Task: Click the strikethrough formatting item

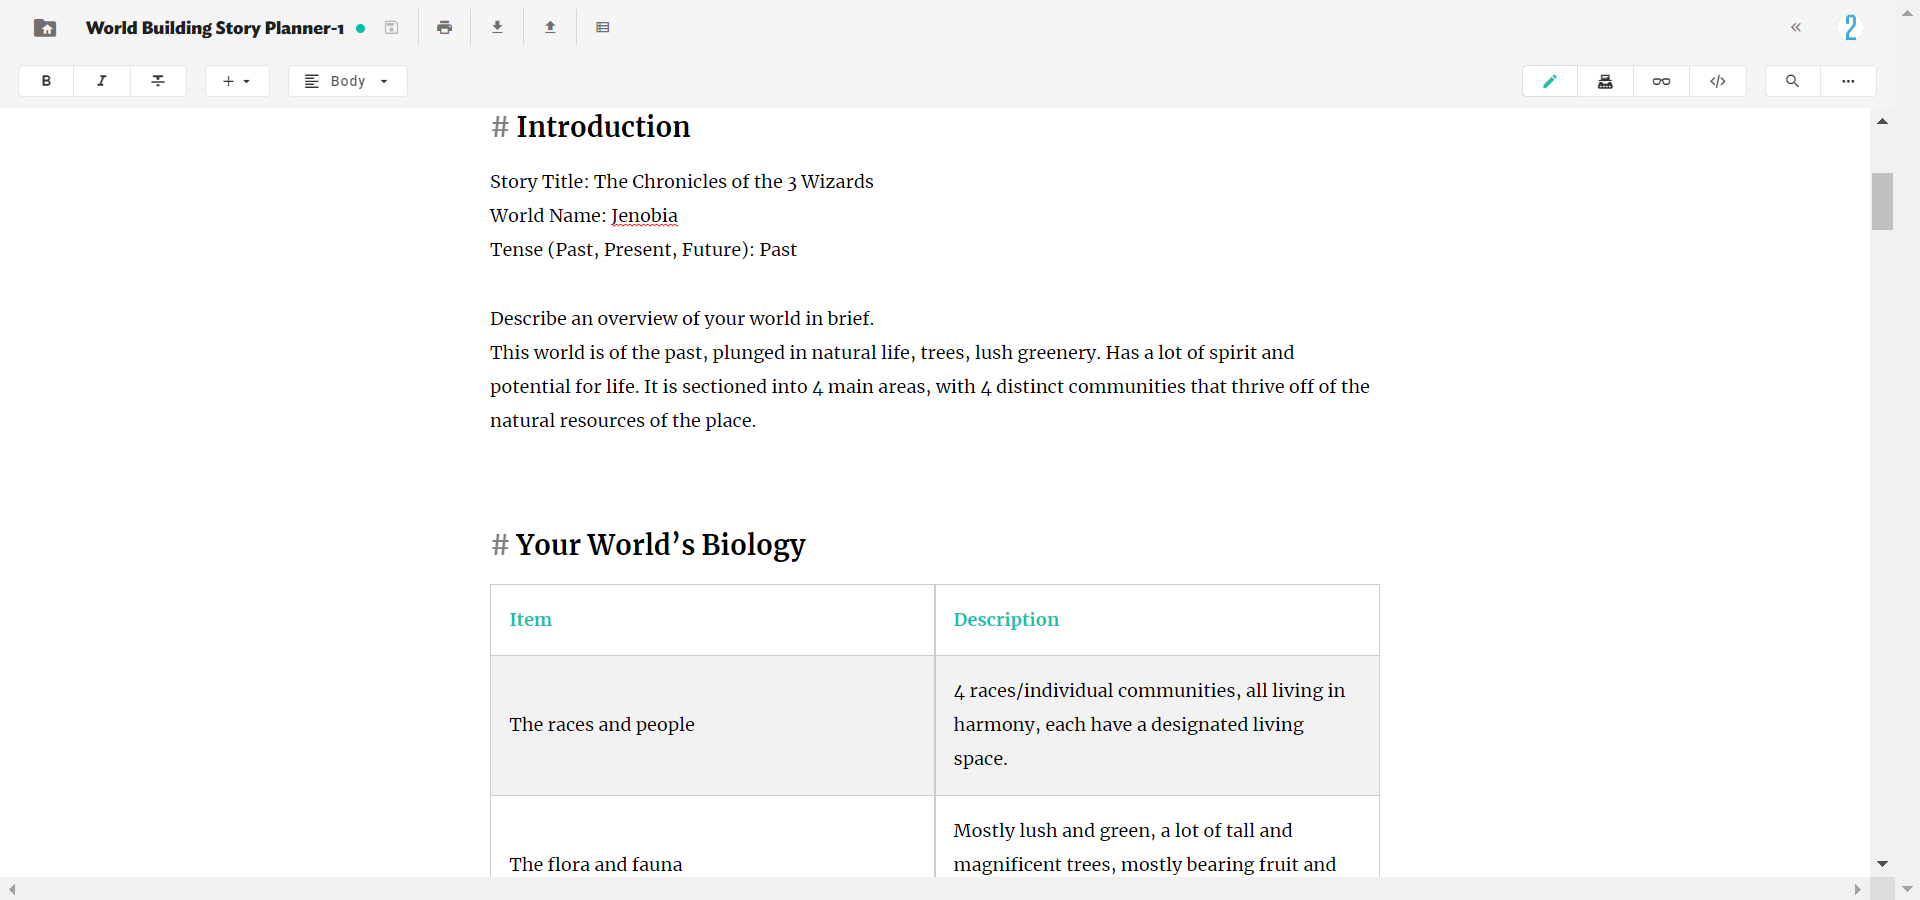Action: 159,81
